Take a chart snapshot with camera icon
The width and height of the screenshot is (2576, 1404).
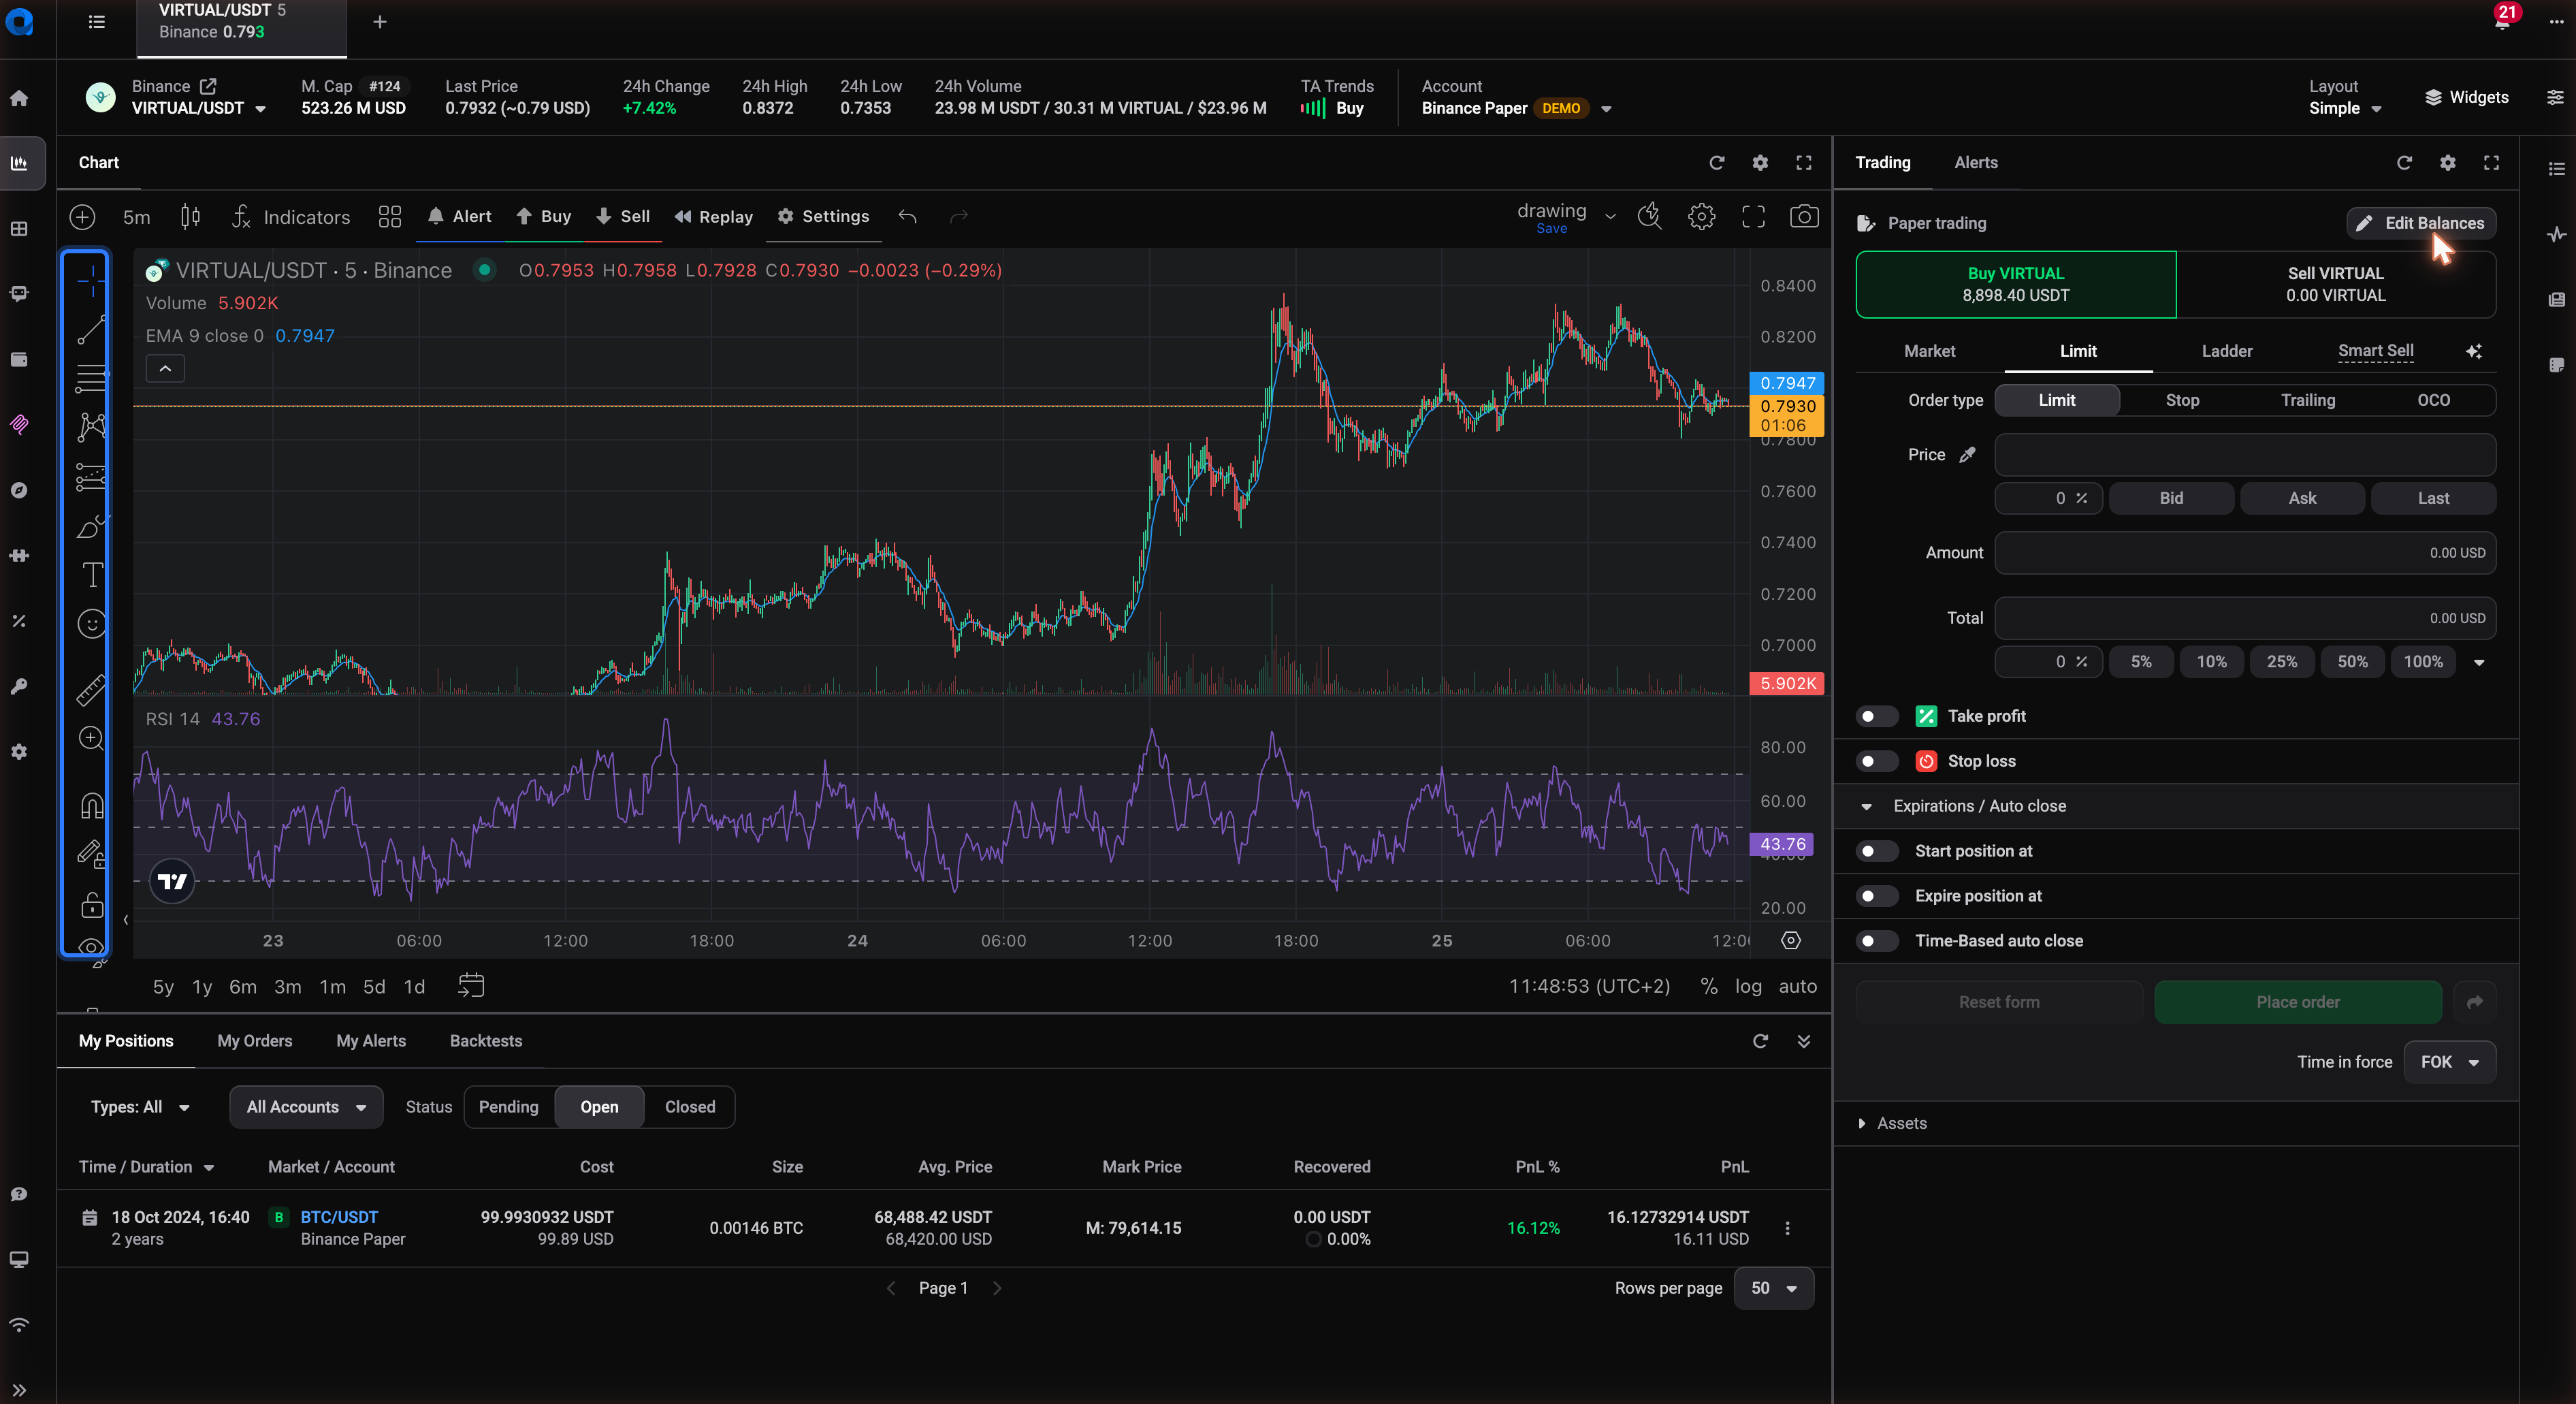click(1804, 217)
